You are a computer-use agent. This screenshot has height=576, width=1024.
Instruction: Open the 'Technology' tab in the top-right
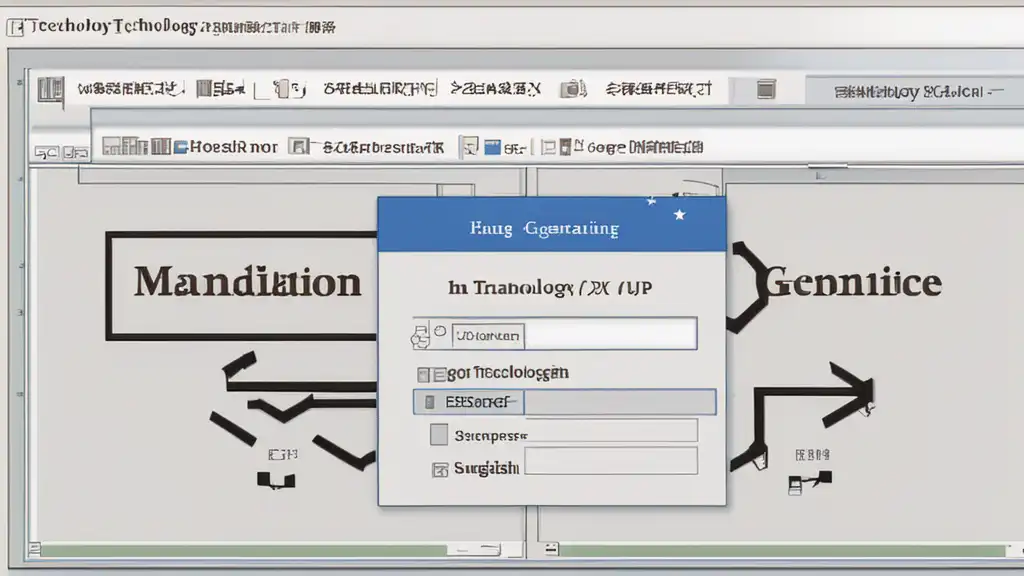coord(916,91)
